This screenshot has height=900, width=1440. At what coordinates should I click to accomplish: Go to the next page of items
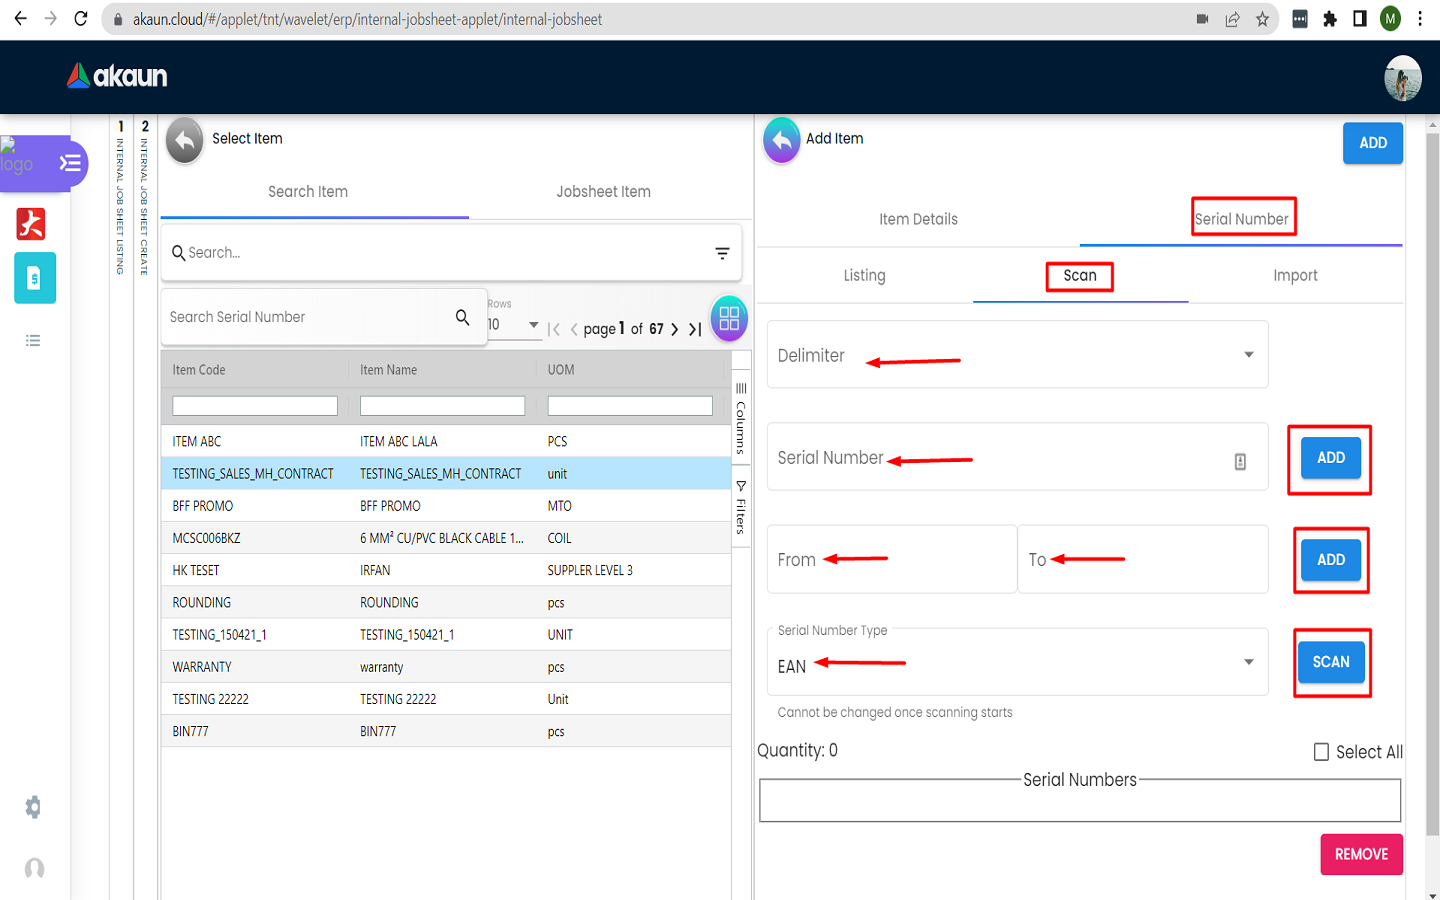pyautogui.click(x=675, y=329)
